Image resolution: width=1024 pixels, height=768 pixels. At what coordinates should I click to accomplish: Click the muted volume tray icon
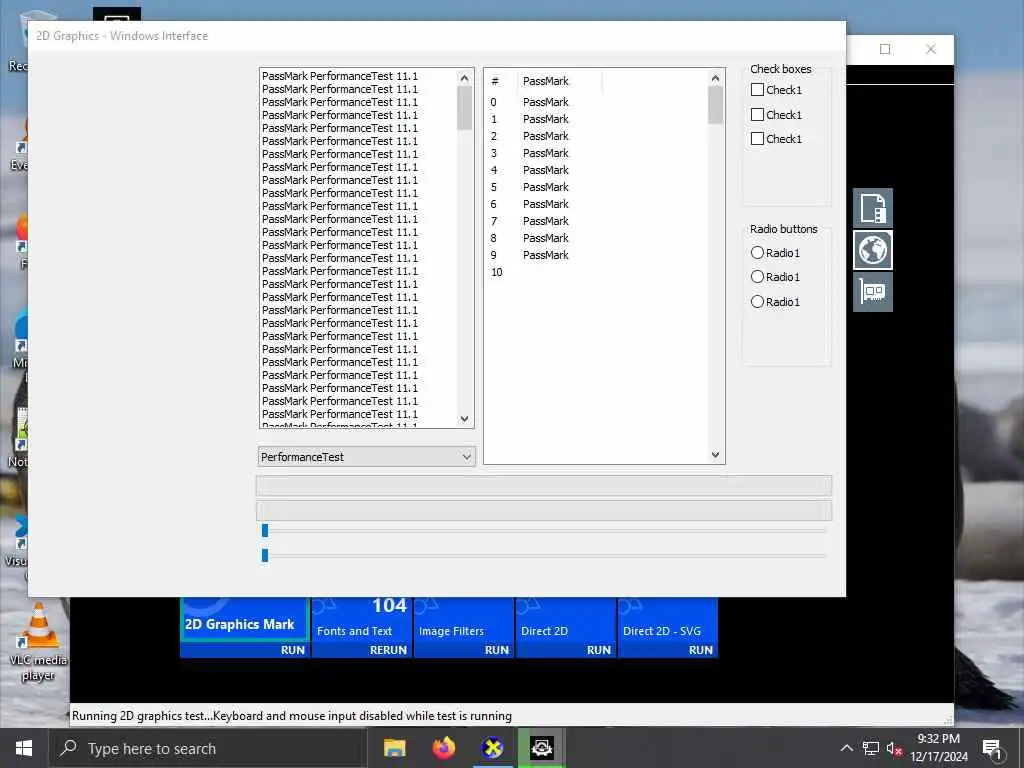pos(894,748)
